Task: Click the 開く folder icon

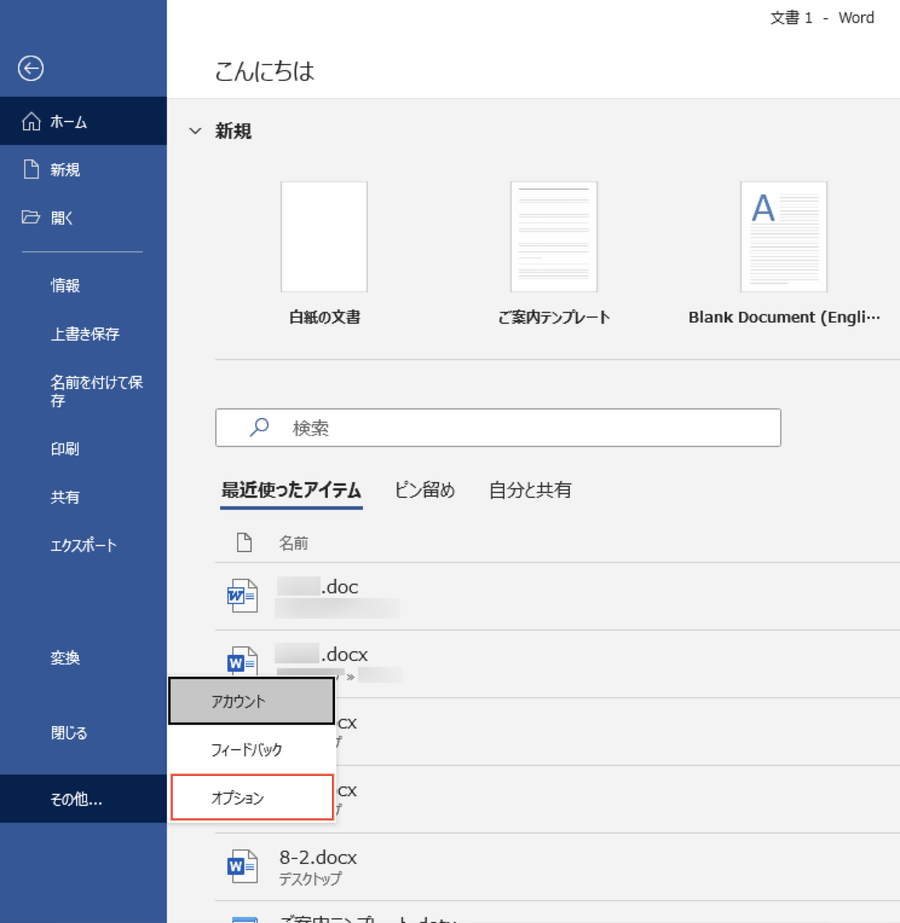Action: (31, 217)
